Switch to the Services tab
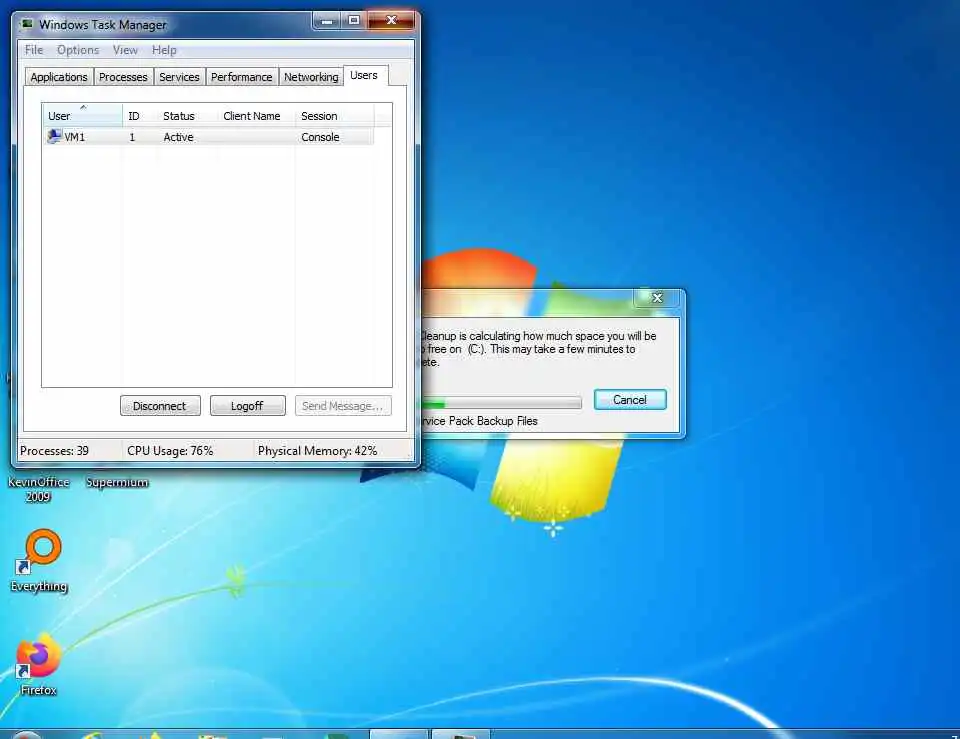This screenshot has height=739, width=960. click(x=179, y=77)
